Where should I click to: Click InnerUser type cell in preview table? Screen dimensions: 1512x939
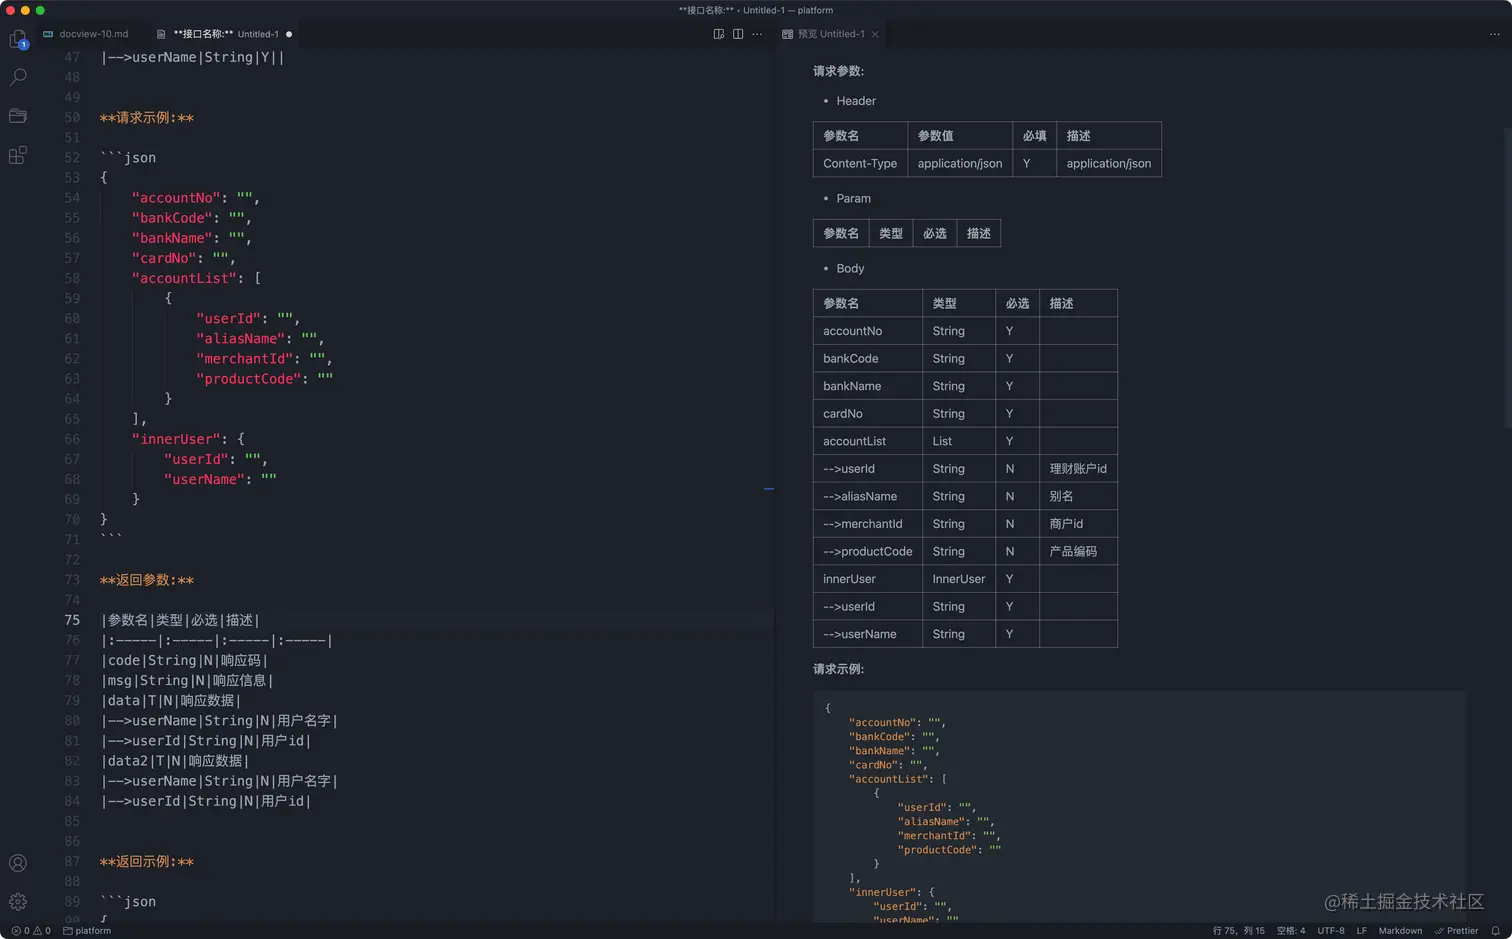[959, 579]
